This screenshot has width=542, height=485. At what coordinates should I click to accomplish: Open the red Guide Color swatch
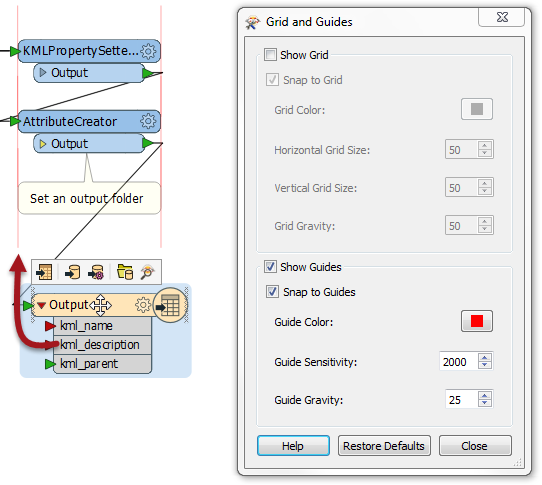click(477, 321)
